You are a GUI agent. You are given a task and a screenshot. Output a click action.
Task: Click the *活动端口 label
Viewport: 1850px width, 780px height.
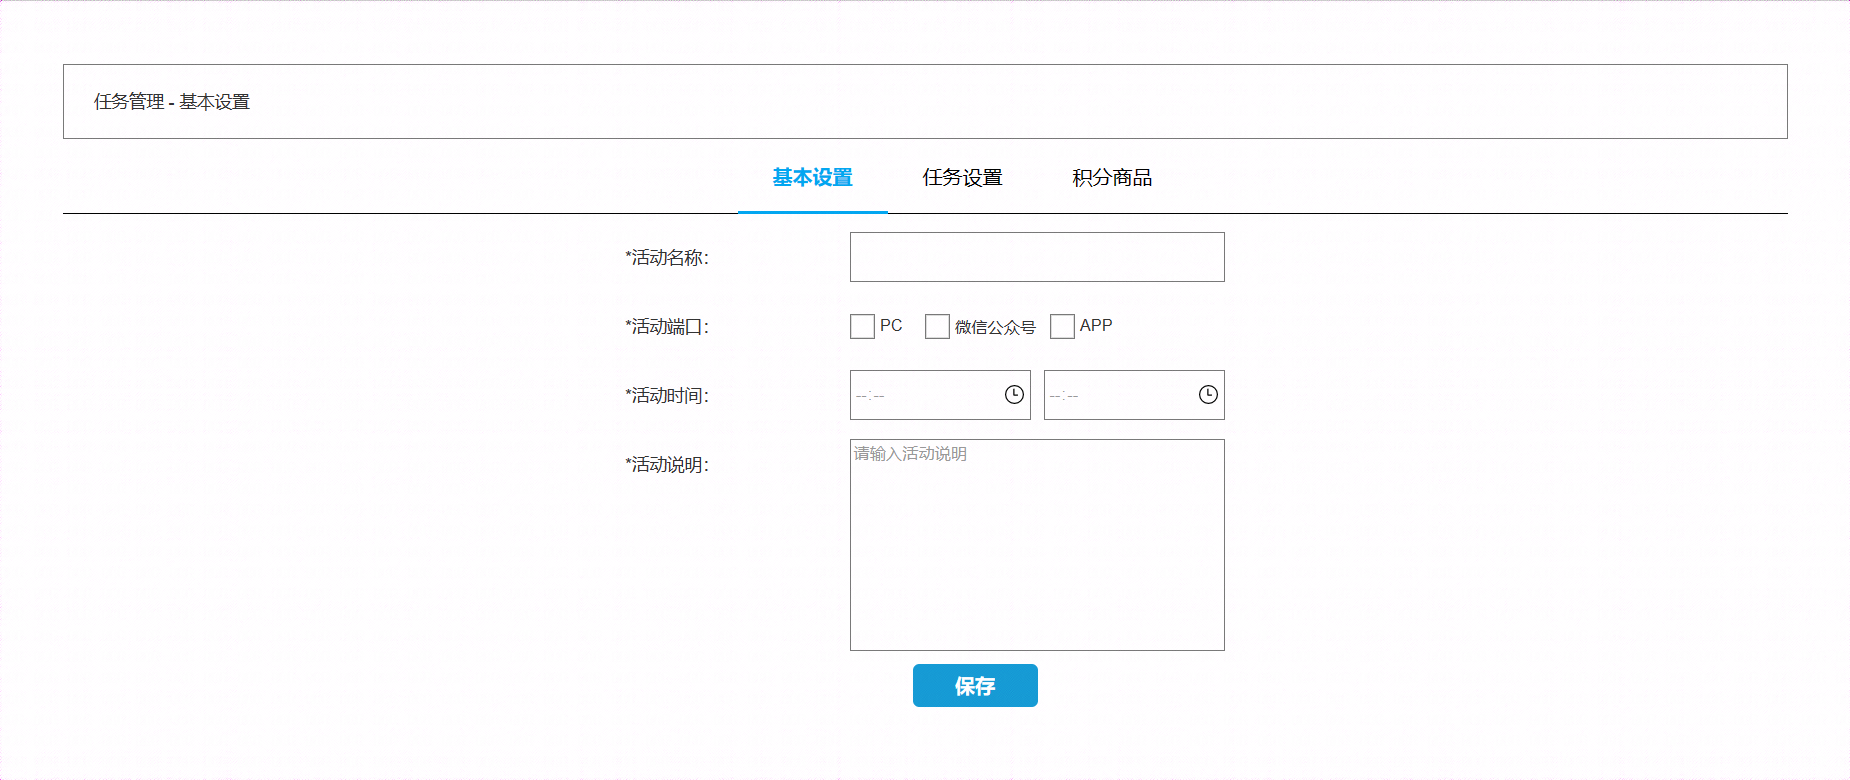coord(667,327)
